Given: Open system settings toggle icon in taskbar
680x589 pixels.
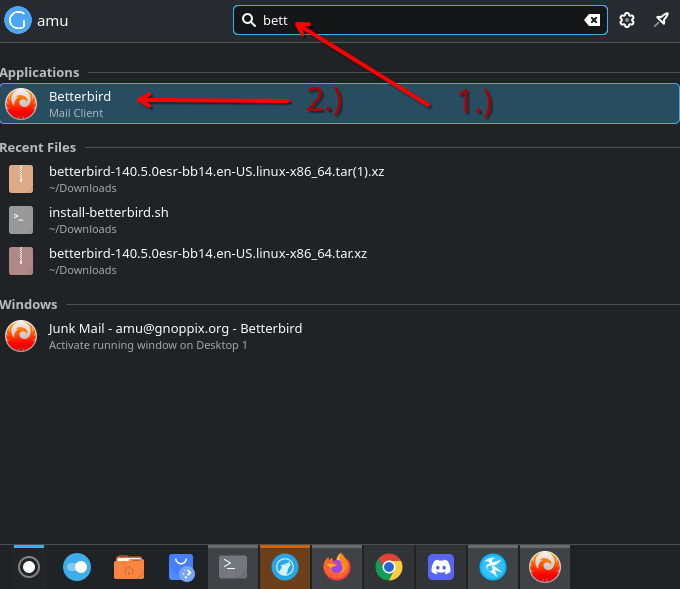Looking at the screenshot, I should pos(77,568).
